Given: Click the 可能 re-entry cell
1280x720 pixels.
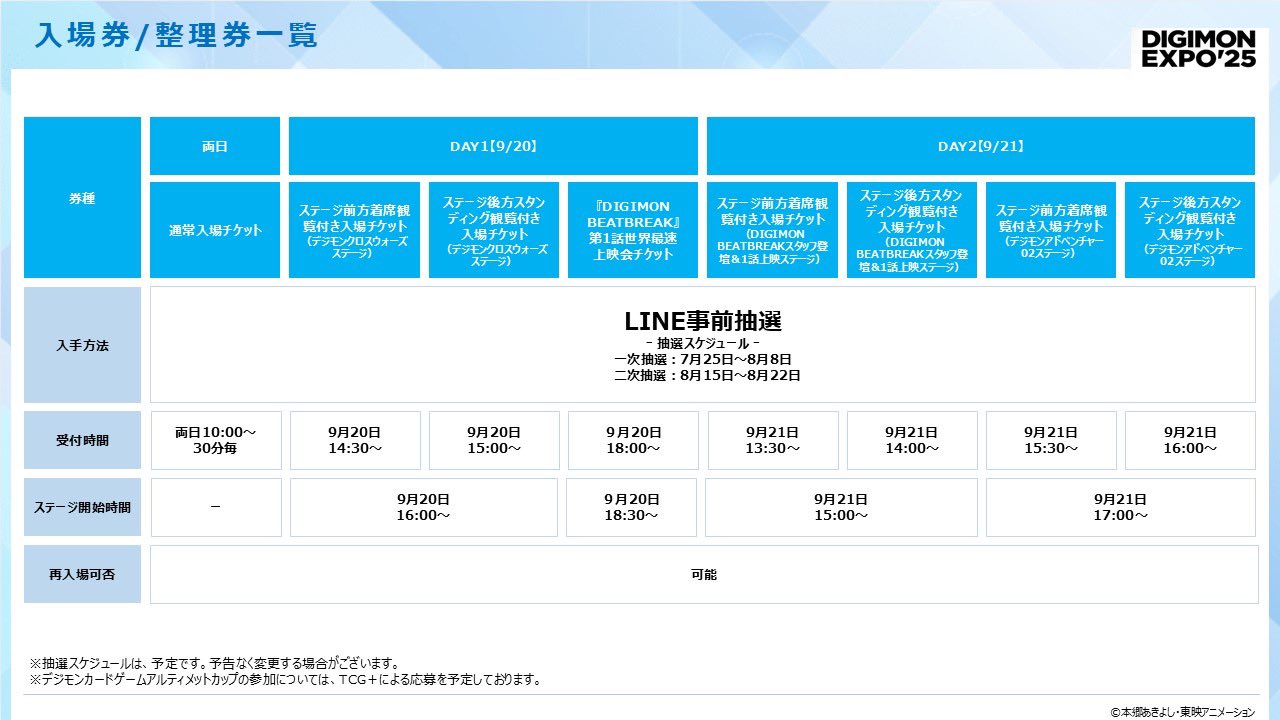Looking at the screenshot, I should [704, 574].
